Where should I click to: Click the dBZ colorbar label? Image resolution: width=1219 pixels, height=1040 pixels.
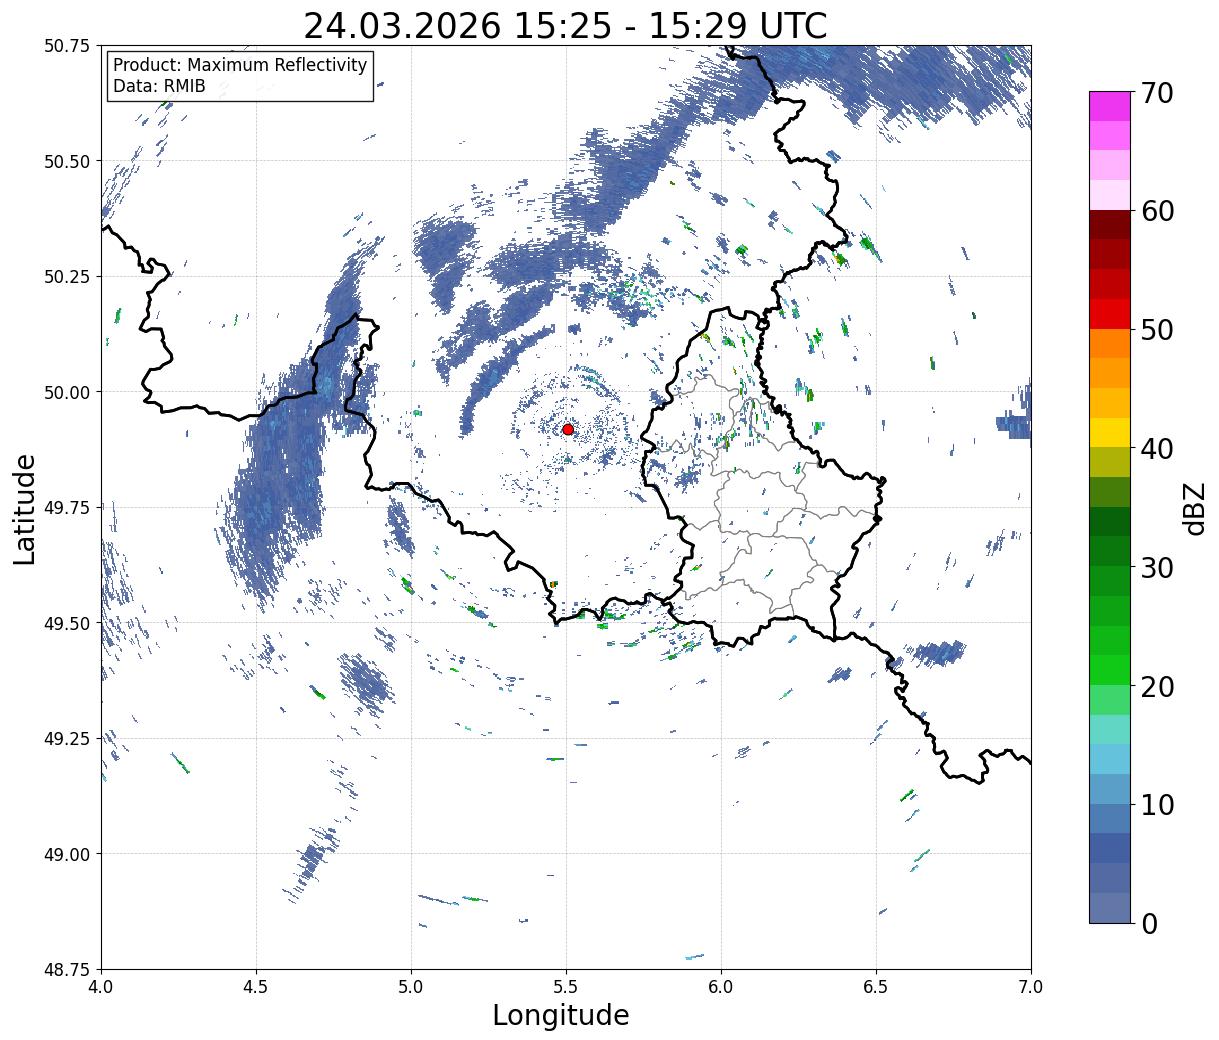click(x=1195, y=508)
